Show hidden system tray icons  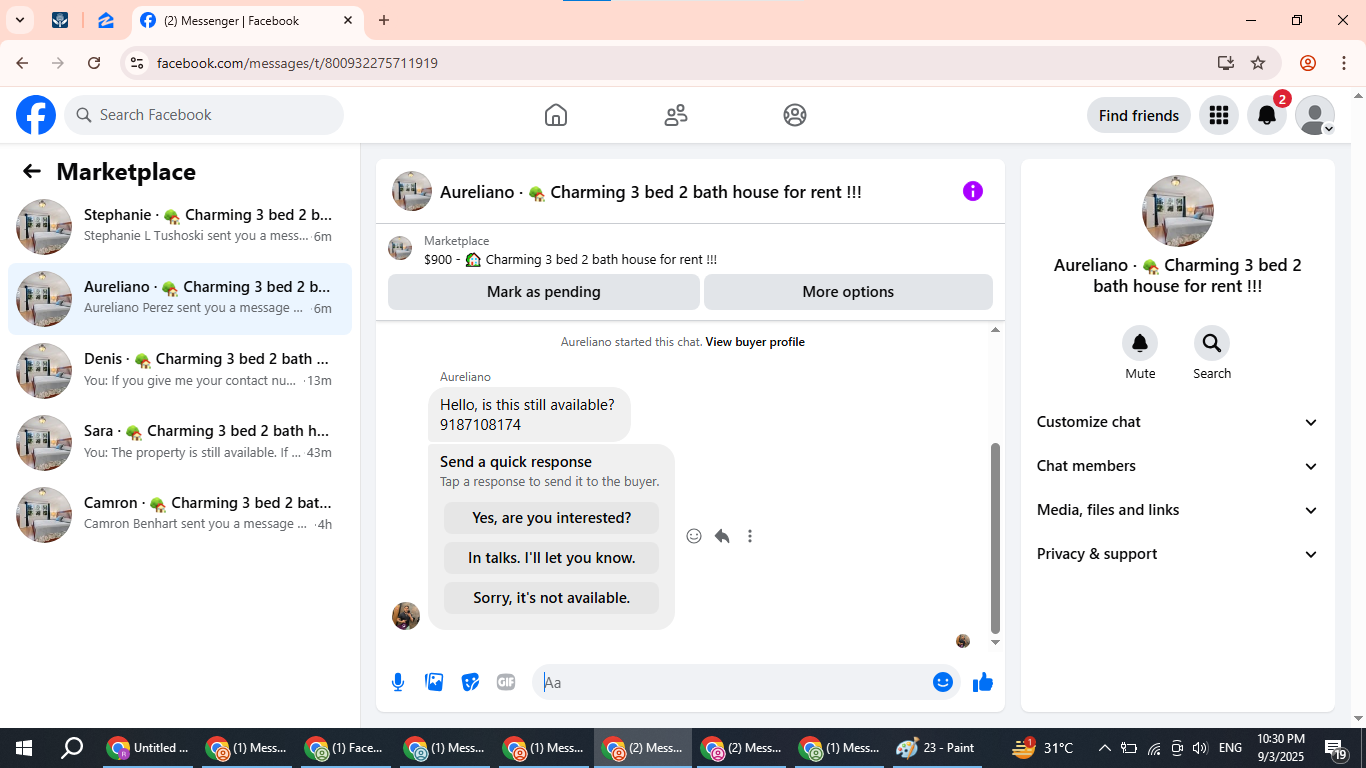coord(1104,748)
